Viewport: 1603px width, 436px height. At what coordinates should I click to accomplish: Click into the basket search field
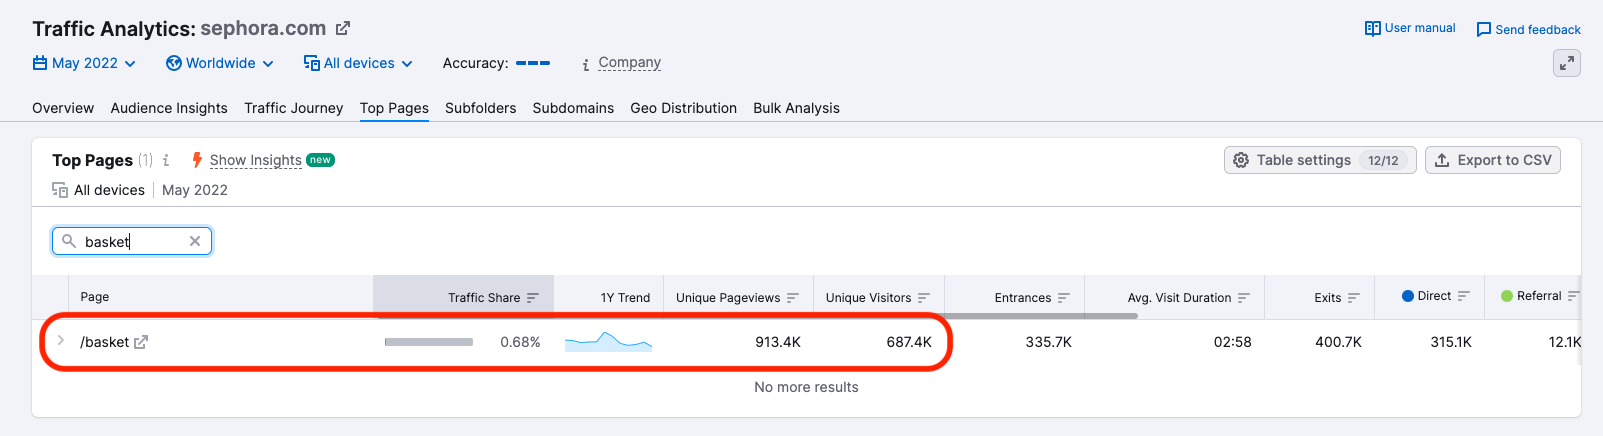pos(132,241)
